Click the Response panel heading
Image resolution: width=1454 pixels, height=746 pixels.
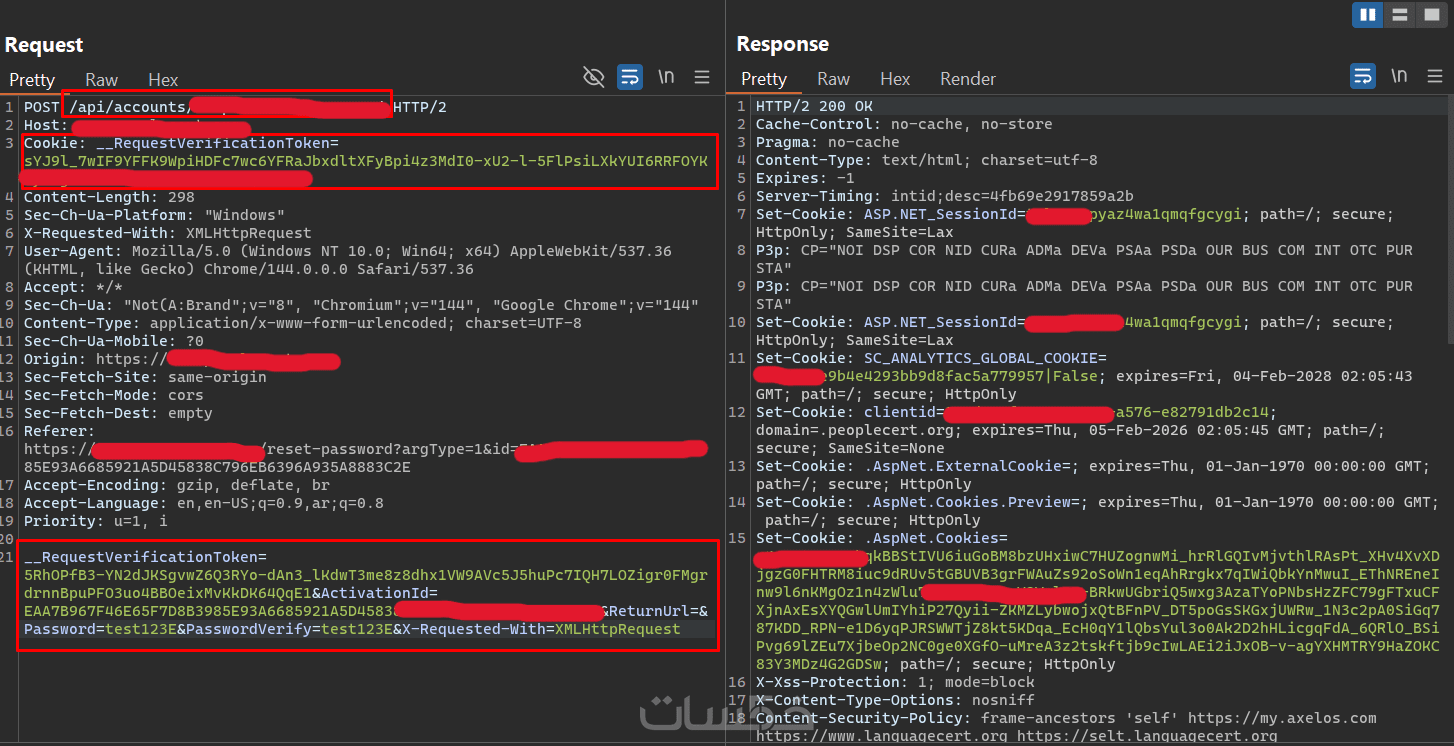(783, 44)
